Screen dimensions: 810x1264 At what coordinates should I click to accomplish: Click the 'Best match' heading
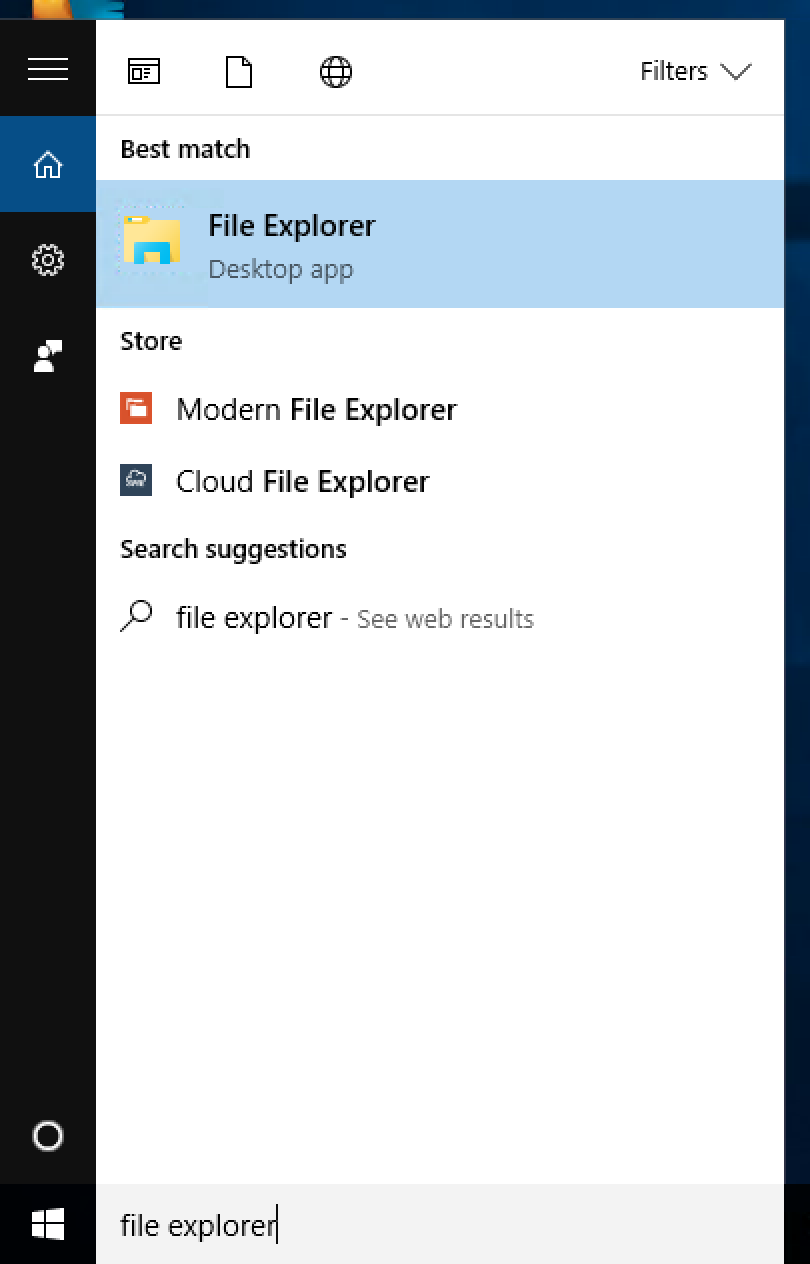click(185, 149)
